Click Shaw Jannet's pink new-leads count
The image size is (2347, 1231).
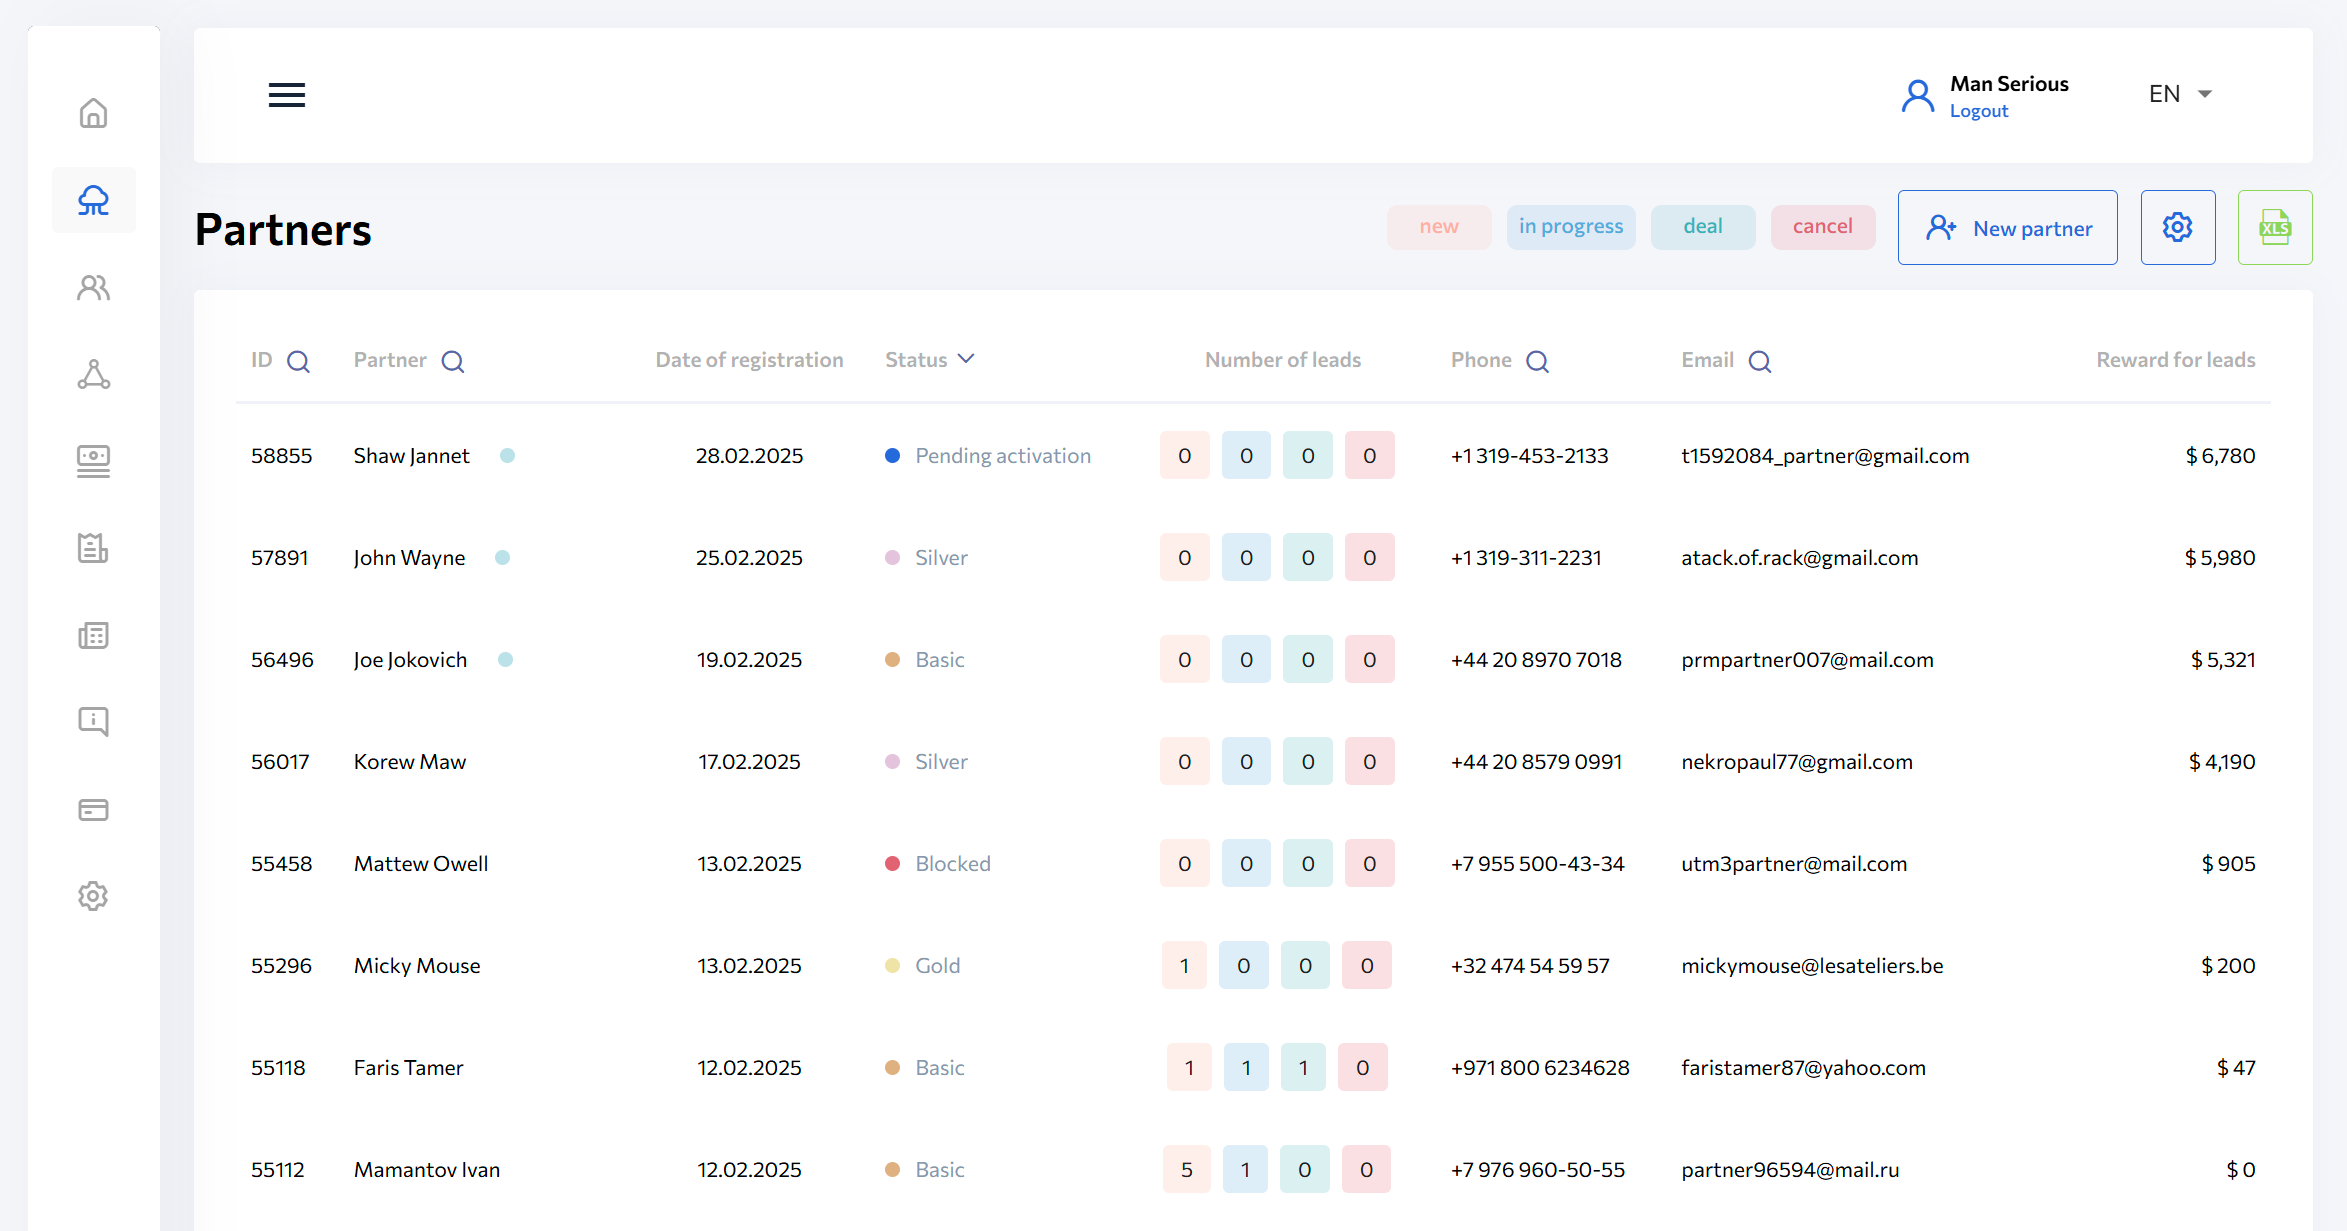[1184, 456]
